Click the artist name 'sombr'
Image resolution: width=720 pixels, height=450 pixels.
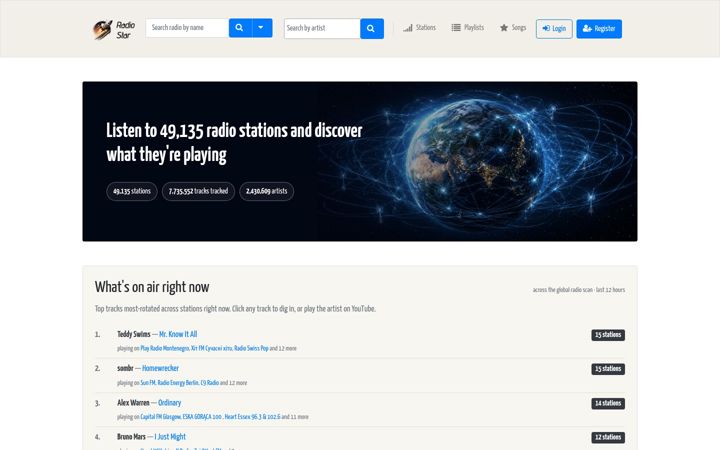click(125, 368)
